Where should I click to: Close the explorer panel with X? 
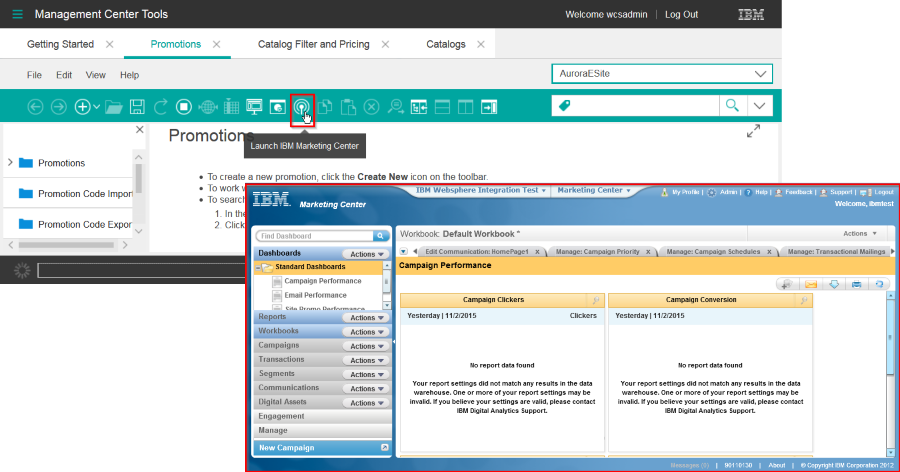(139, 130)
